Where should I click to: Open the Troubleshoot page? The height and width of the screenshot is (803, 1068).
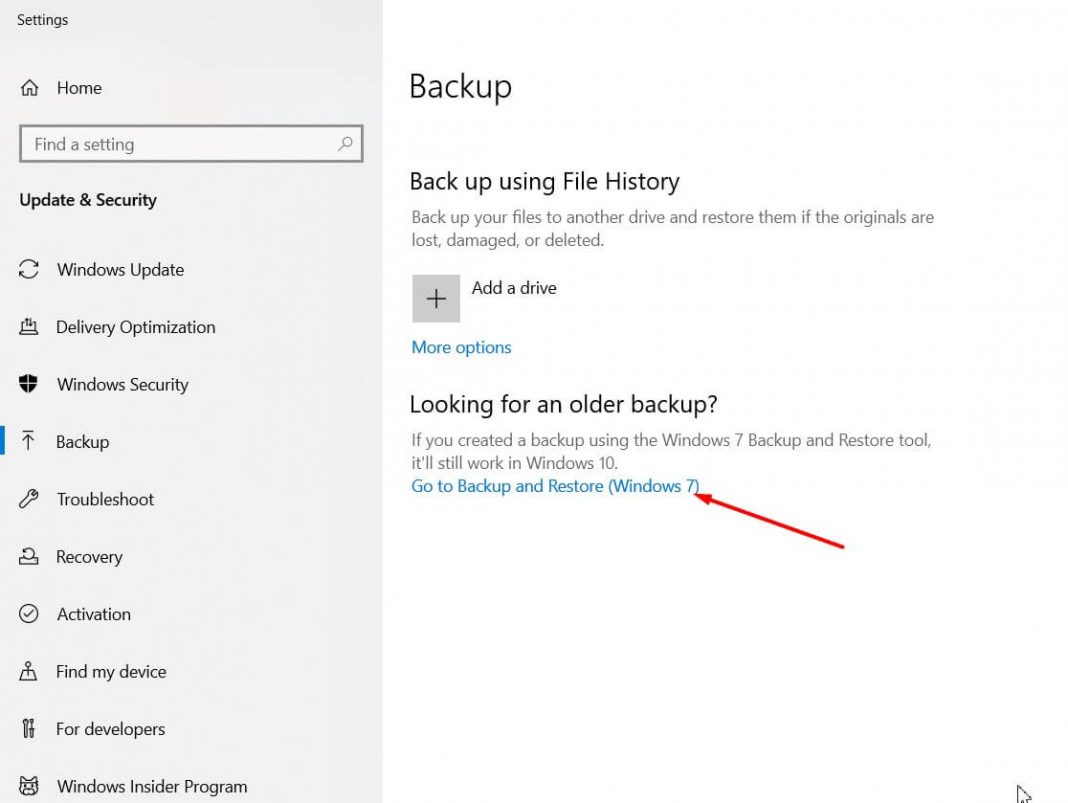click(x=106, y=499)
